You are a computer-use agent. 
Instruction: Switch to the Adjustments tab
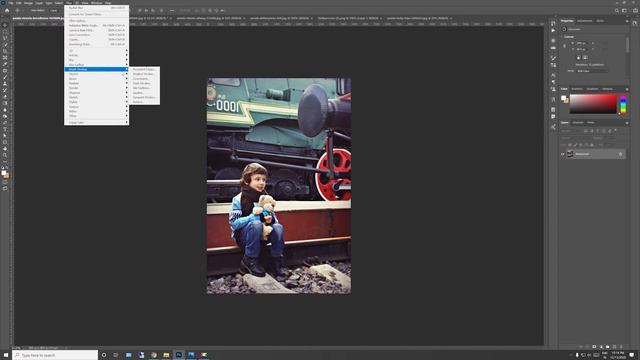(584, 21)
